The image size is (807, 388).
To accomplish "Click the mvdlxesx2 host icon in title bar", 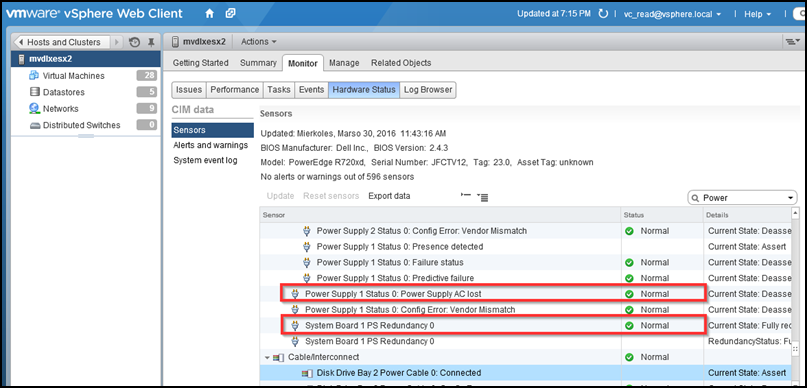I will 175,42.
